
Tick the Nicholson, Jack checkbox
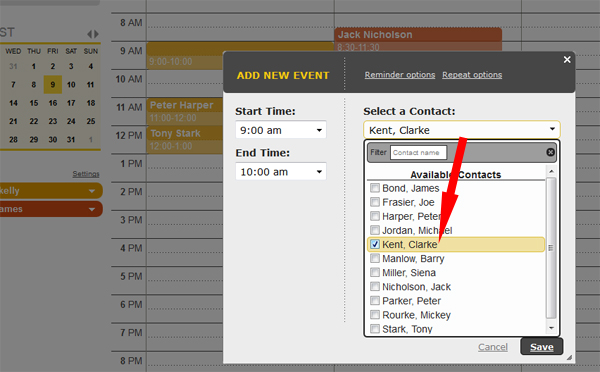(x=375, y=286)
